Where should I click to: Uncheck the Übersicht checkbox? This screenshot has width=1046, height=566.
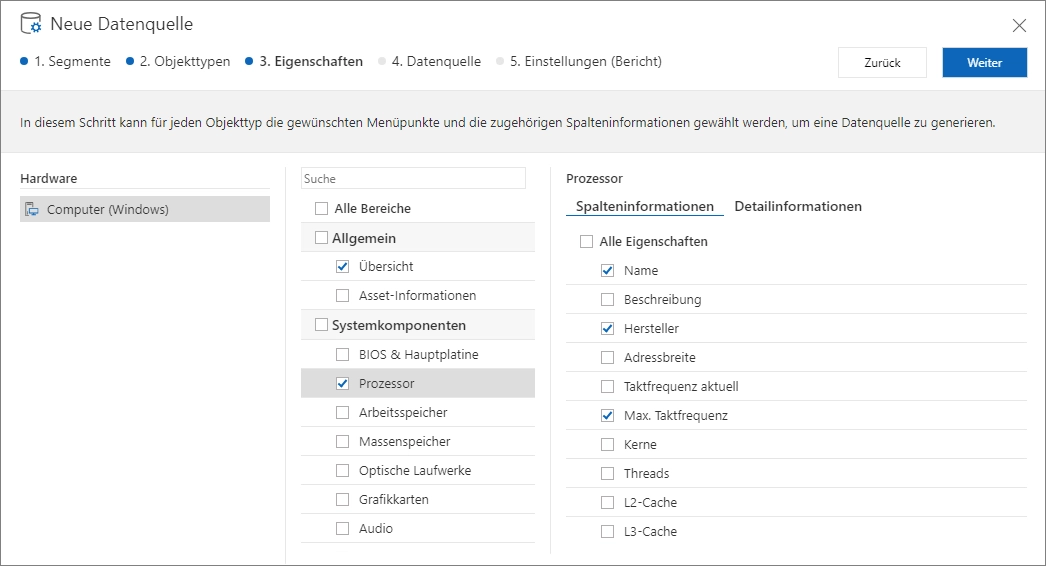click(x=342, y=266)
